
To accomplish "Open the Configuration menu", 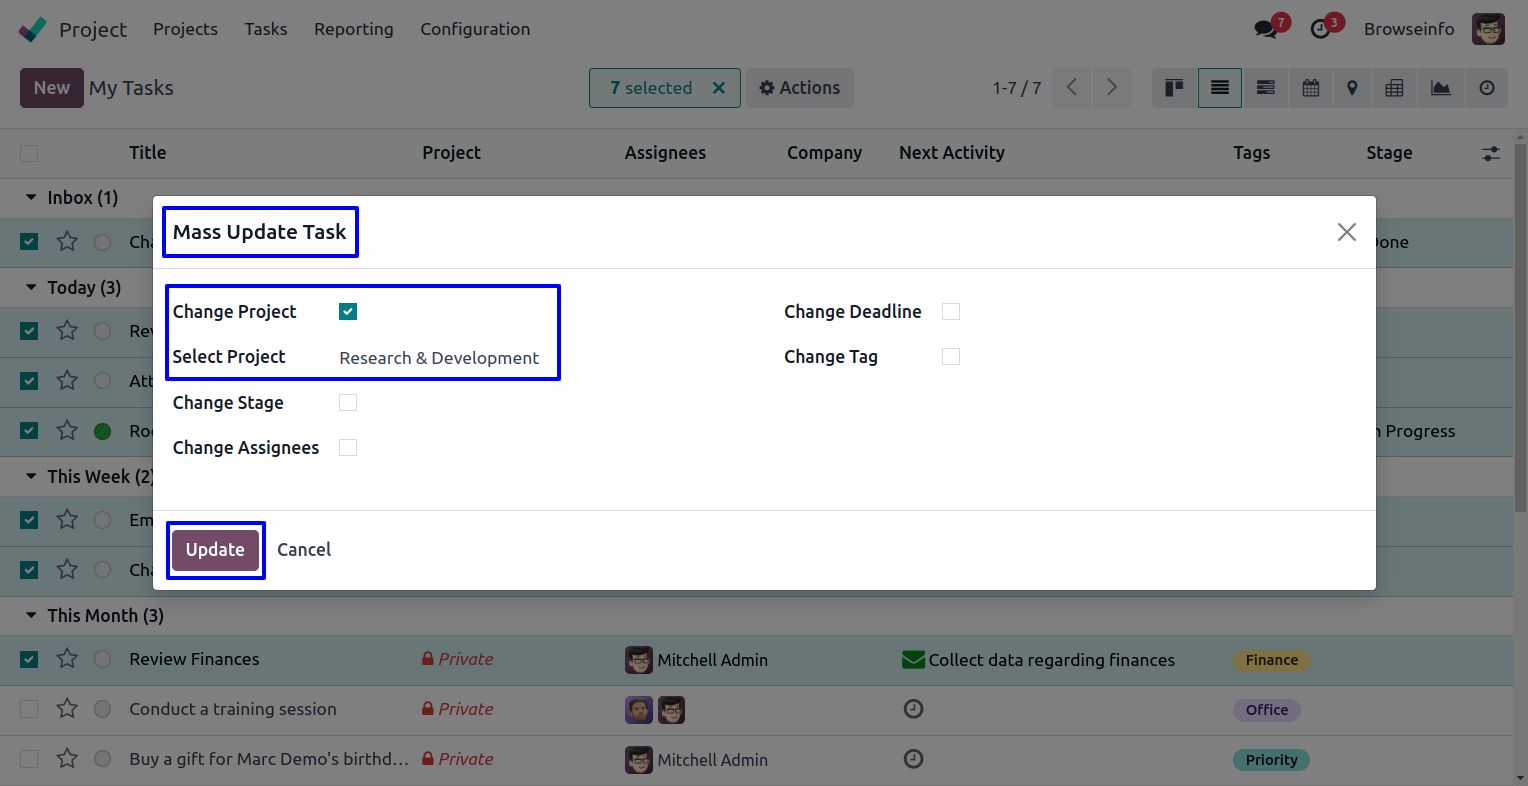I will tap(475, 29).
